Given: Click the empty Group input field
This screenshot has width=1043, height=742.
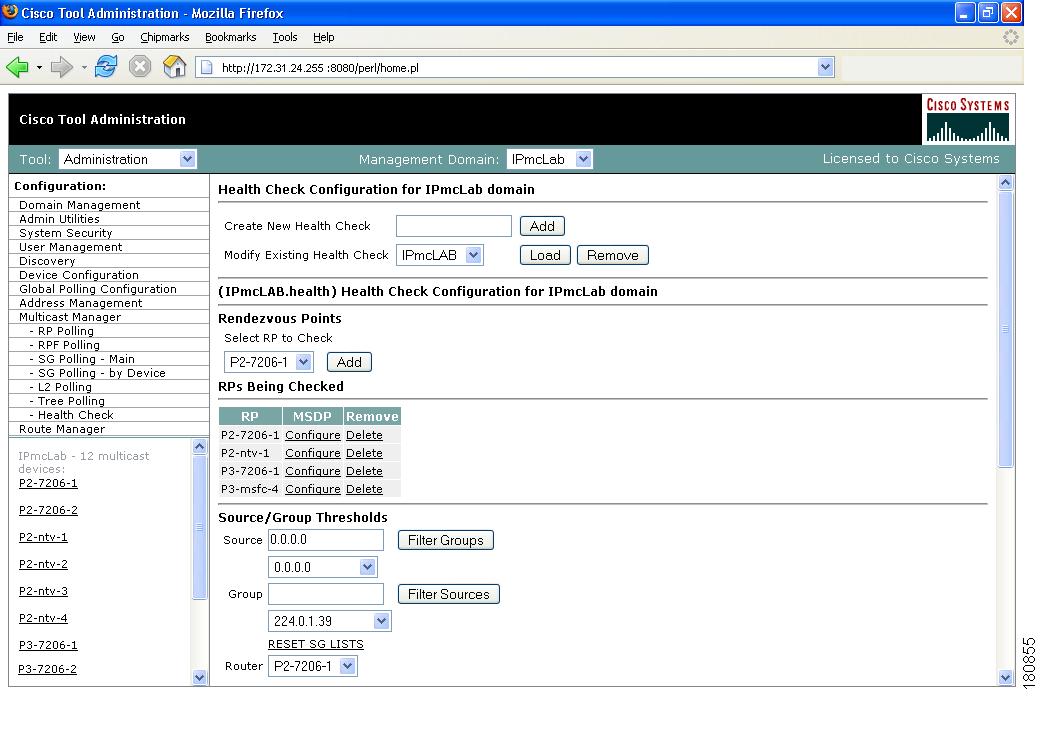Looking at the screenshot, I should point(326,594).
